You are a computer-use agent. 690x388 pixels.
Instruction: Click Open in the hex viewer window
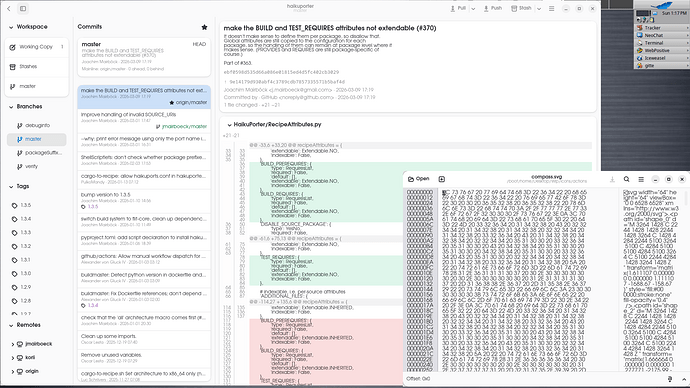coord(418,179)
